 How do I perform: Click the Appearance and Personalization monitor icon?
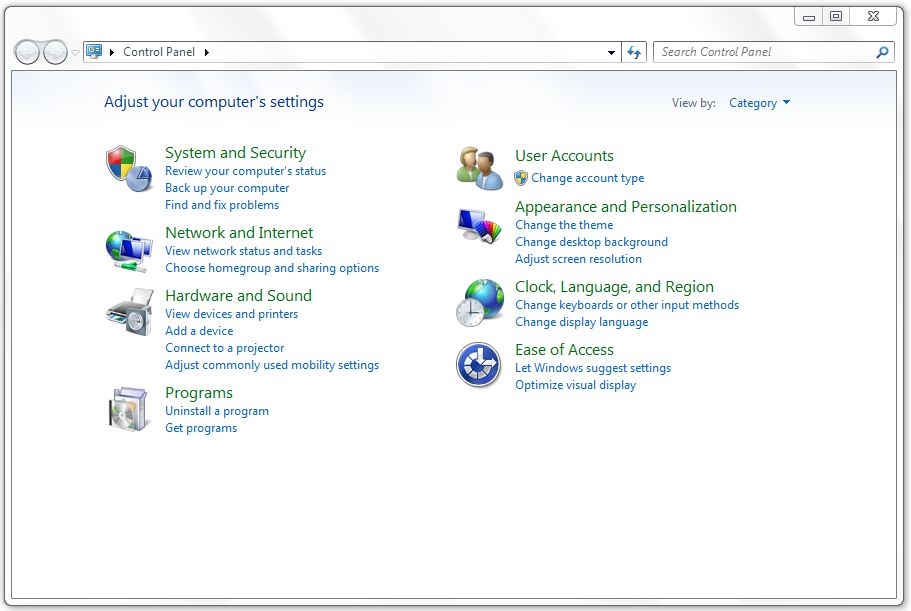coord(479,227)
